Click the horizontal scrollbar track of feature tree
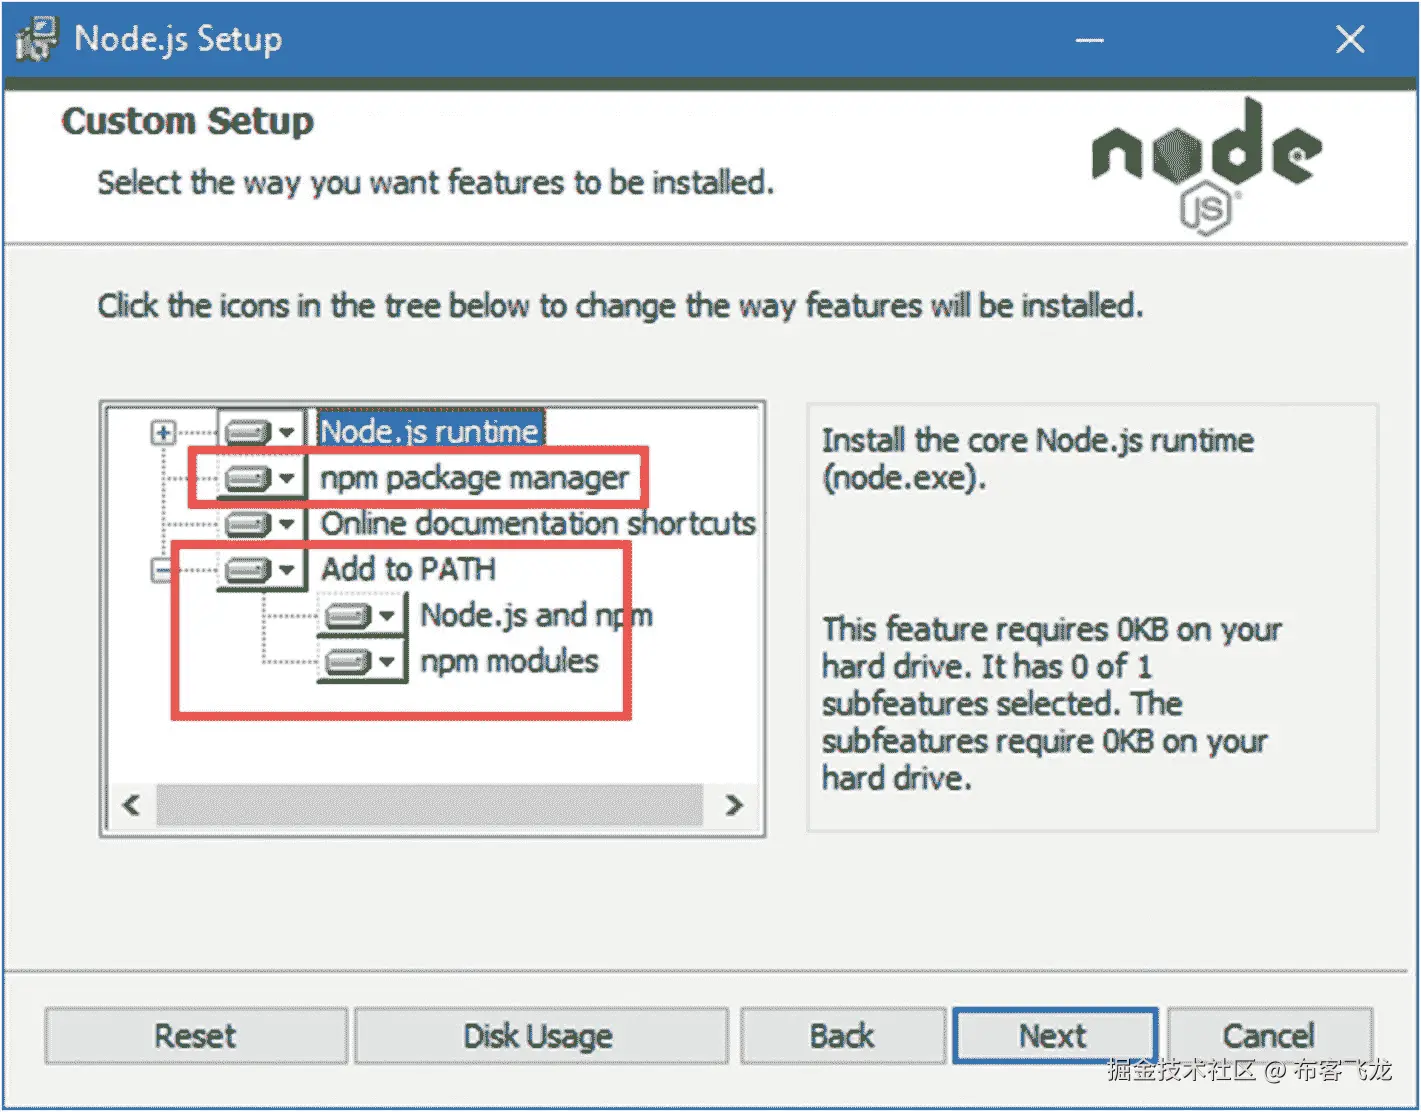 point(431,805)
